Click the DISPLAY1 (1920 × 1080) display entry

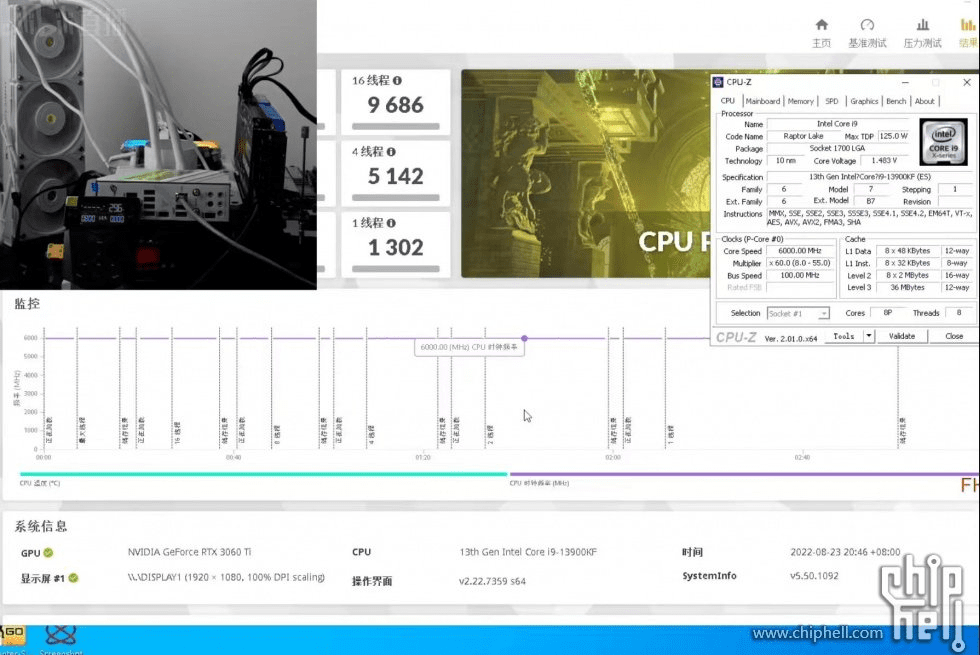tap(226, 578)
